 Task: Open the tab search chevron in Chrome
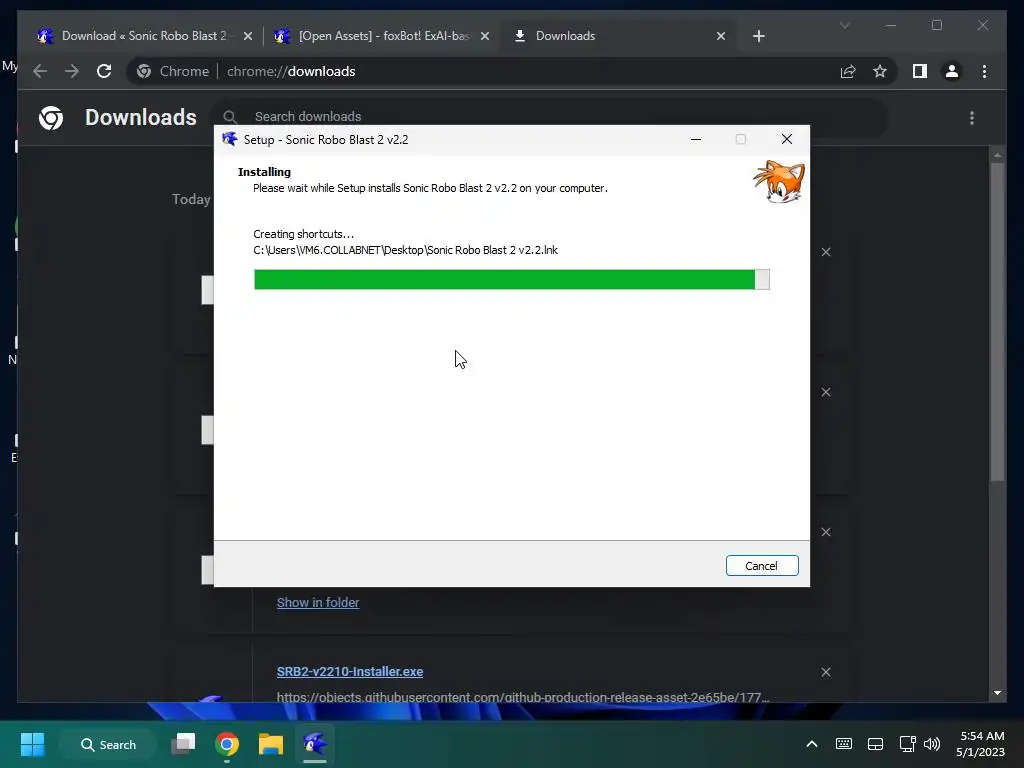coord(844,25)
